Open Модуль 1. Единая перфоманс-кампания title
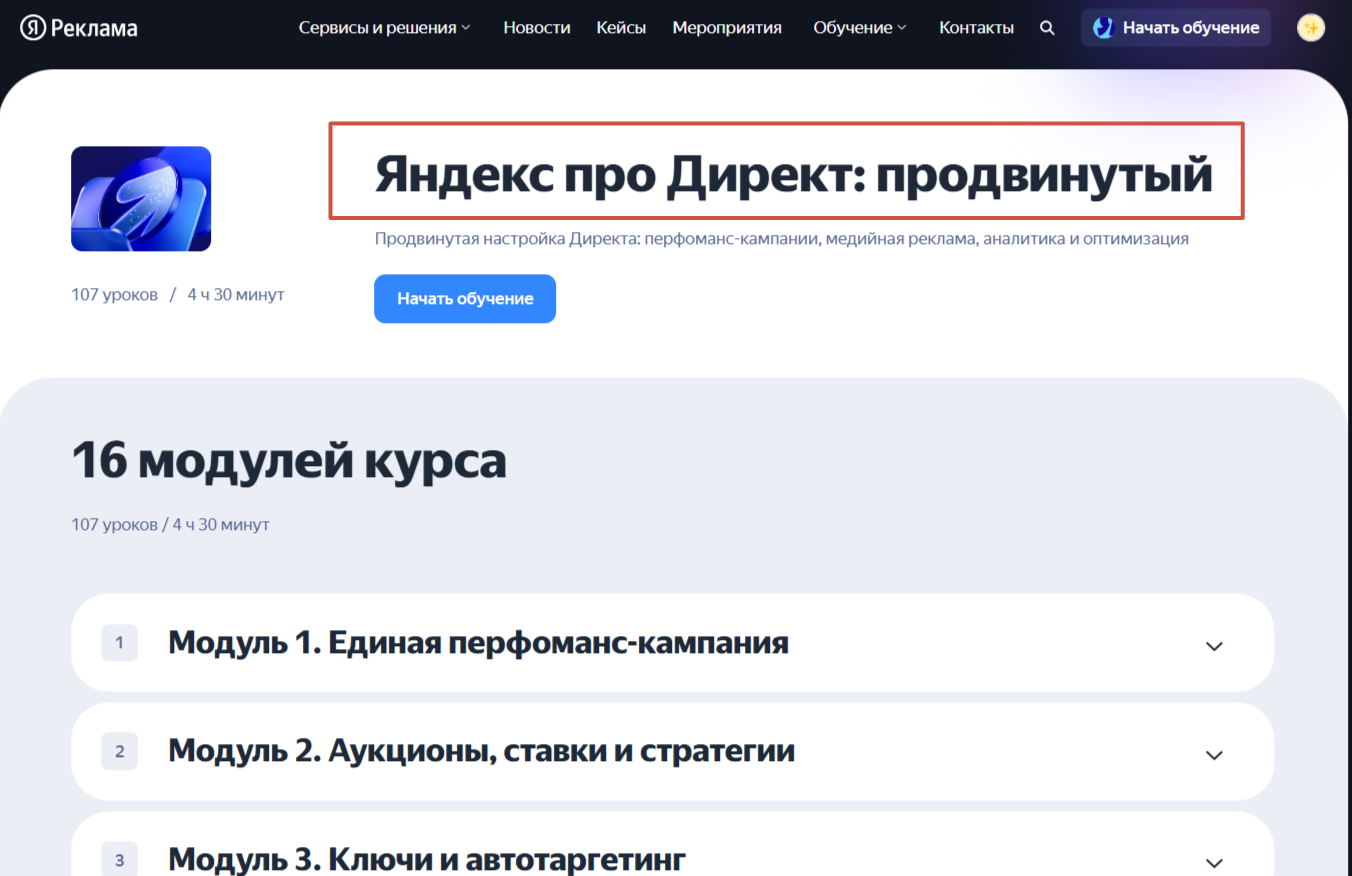Viewport: 1352px width, 876px height. (x=478, y=642)
